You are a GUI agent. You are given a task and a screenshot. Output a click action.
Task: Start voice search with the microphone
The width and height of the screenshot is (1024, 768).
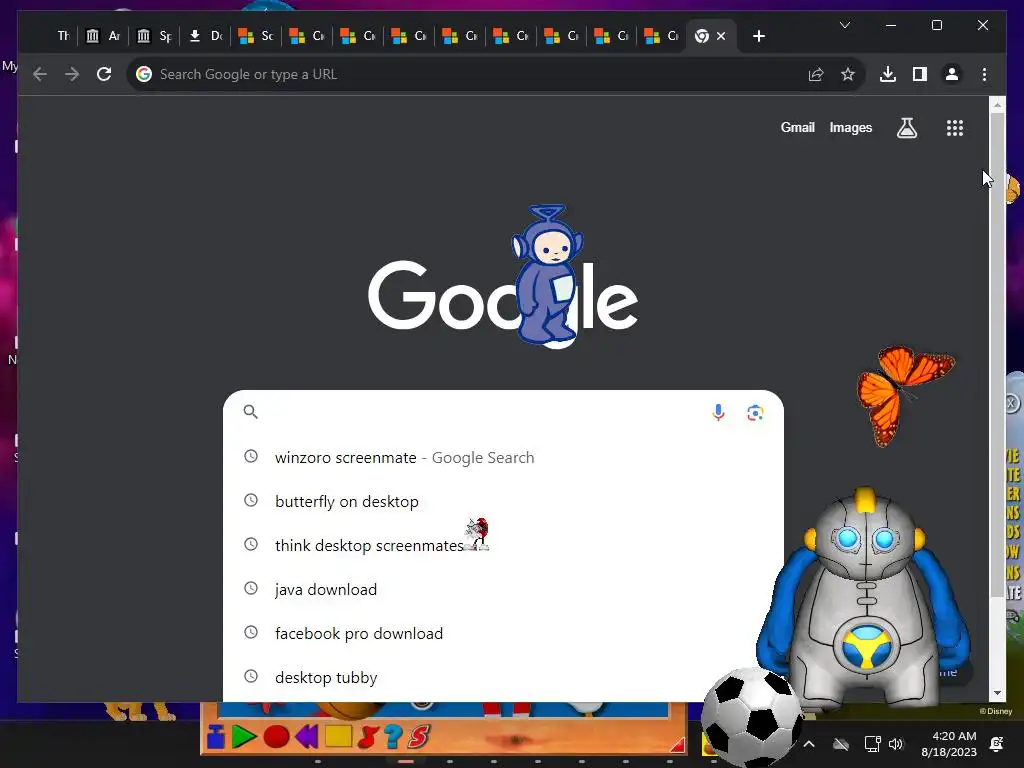click(x=718, y=413)
